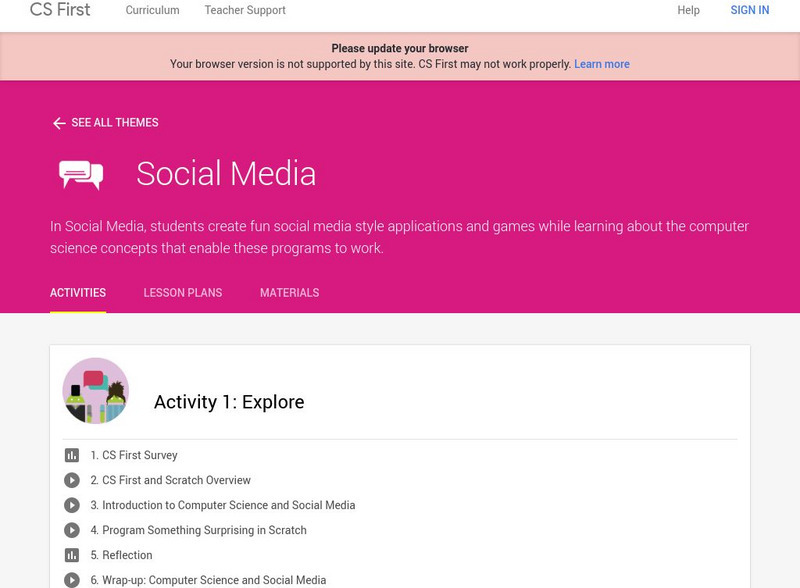Open 3. Introduction to Computer Science and Social Media
Image resolution: width=800 pixels, height=588 pixels.
pos(223,505)
